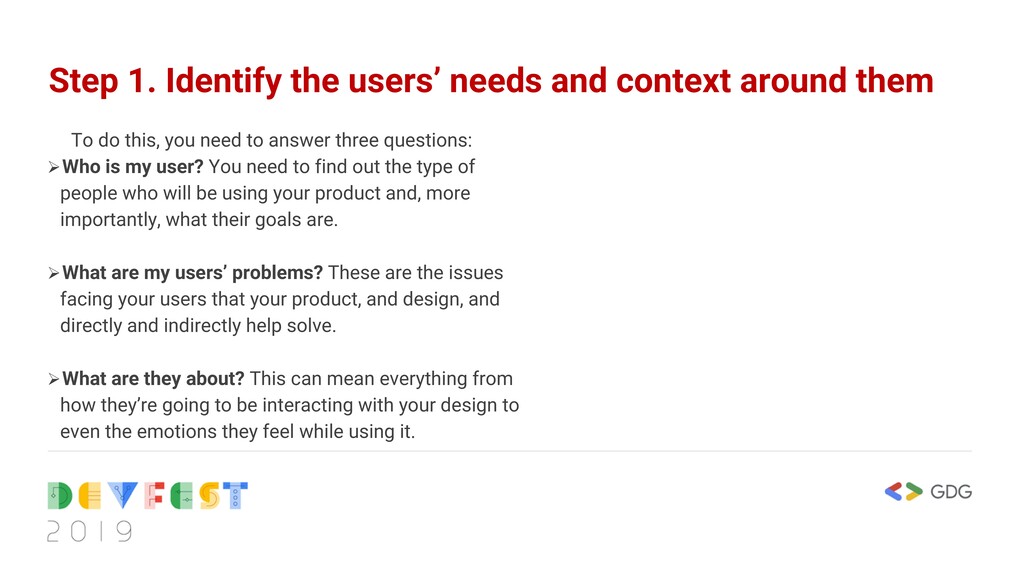The image size is (1024, 576).
Task: Click the GDG text label
Action: coord(951,492)
